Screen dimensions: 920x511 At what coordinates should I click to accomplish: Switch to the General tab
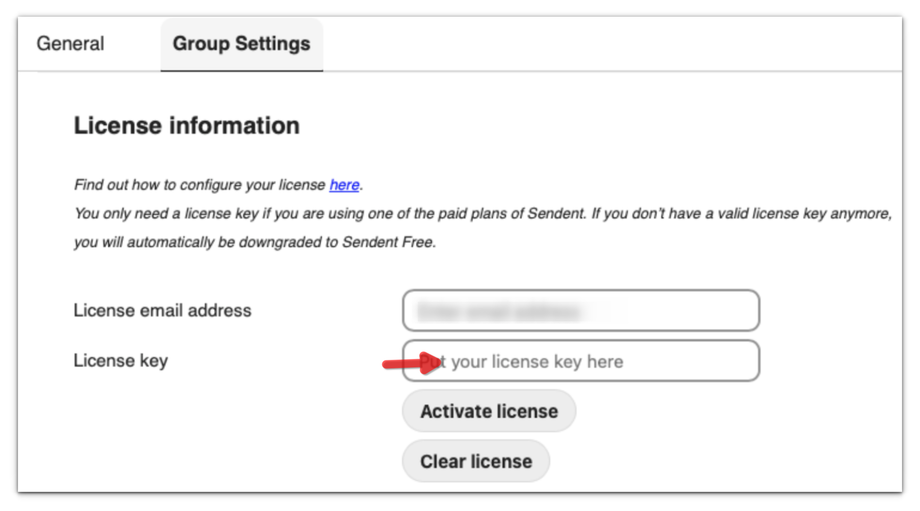[x=70, y=44]
